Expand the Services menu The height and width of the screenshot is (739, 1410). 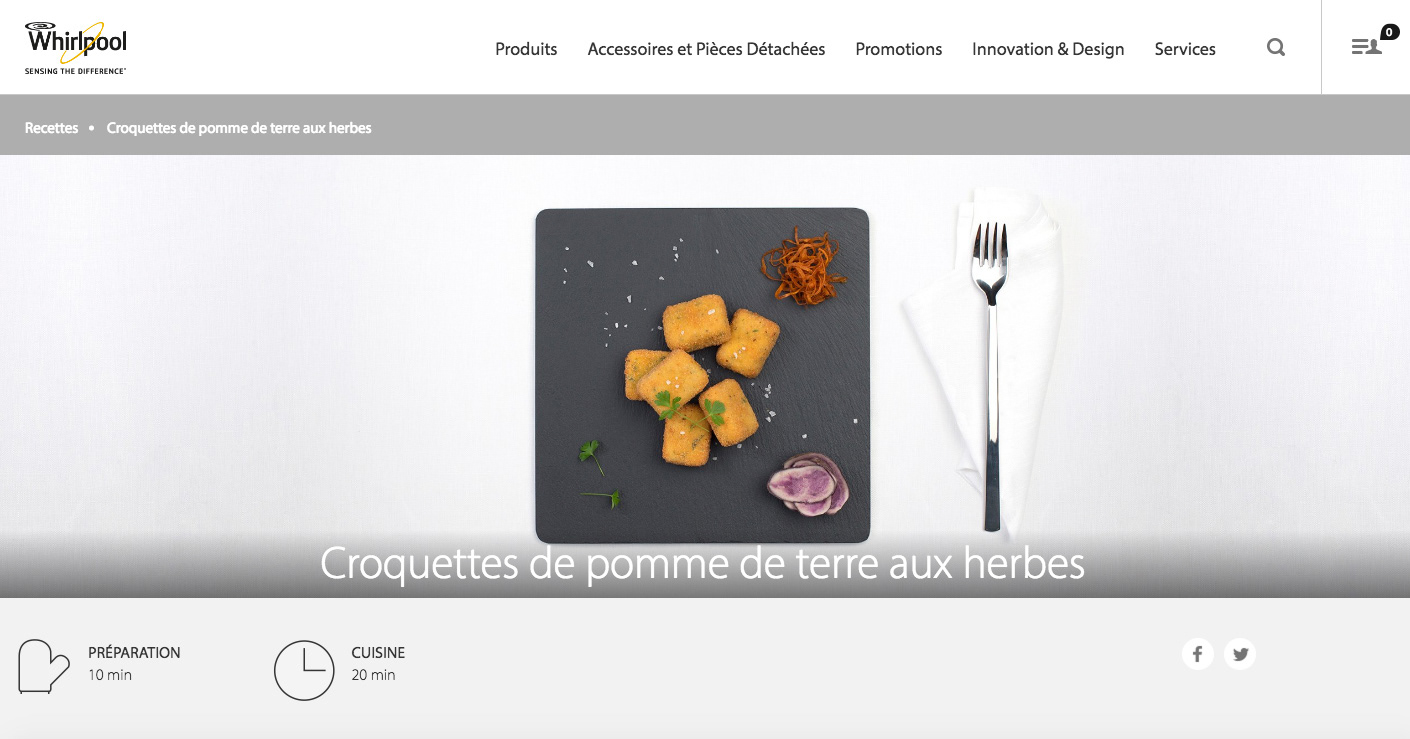1185,49
